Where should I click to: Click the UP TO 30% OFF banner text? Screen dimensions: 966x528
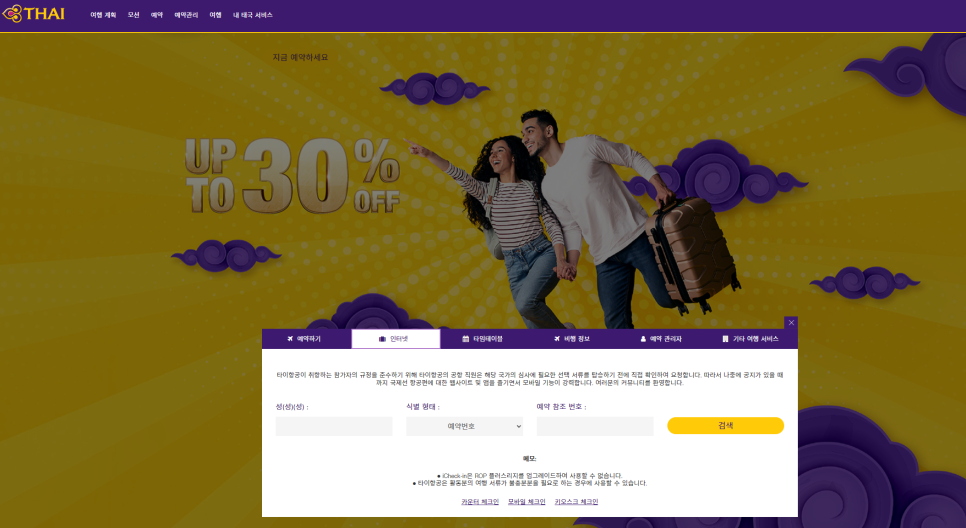tap(293, 176)
